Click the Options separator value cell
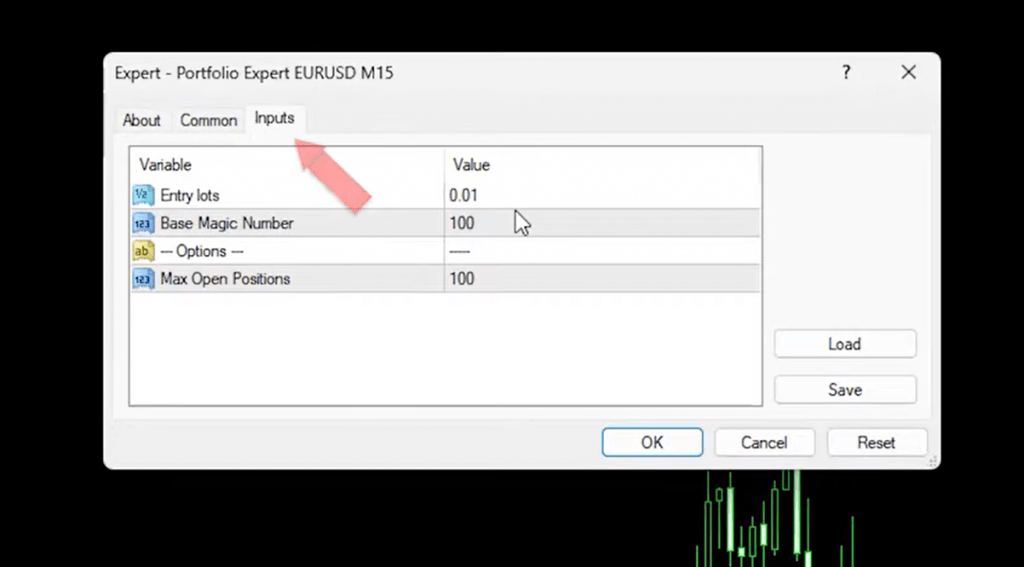Viewport: 1024px width, 567px height. point(600,251)
